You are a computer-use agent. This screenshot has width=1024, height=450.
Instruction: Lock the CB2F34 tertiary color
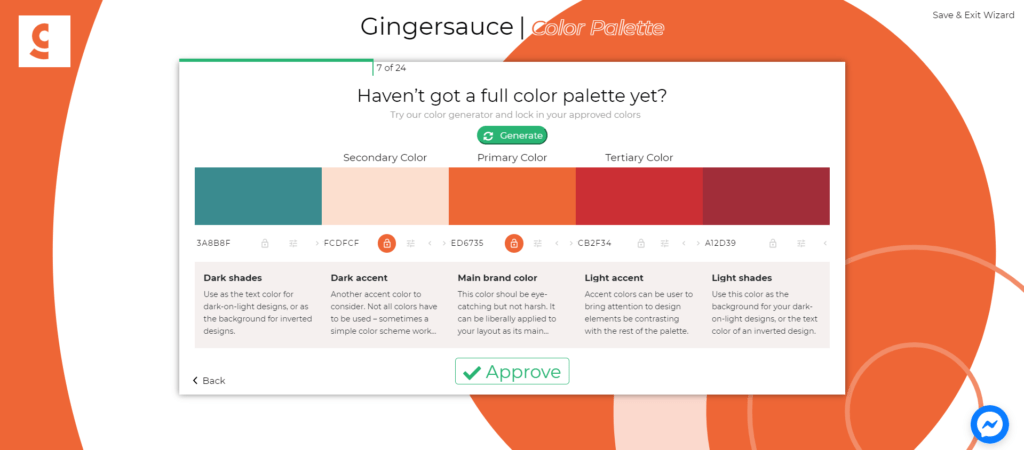(x=641, y=244)
